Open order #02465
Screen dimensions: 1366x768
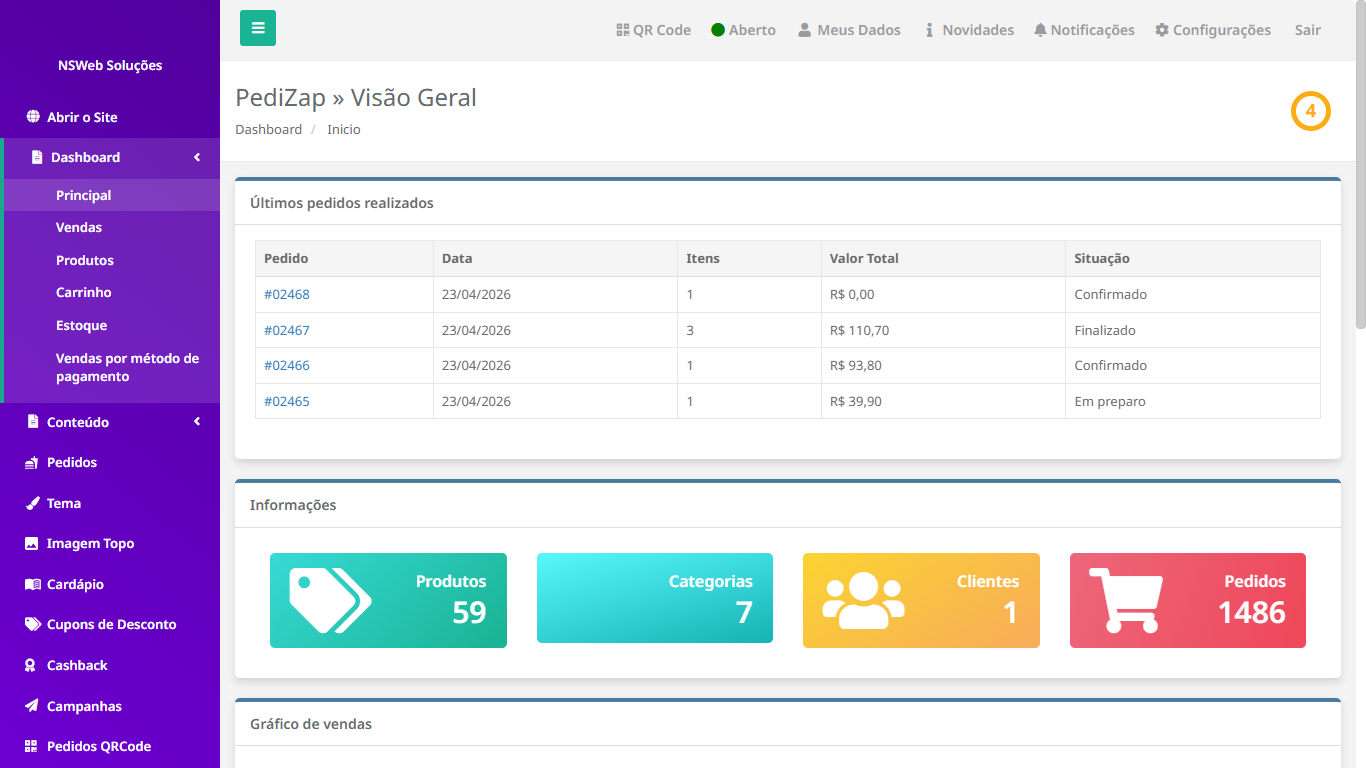tap(287, 401)
